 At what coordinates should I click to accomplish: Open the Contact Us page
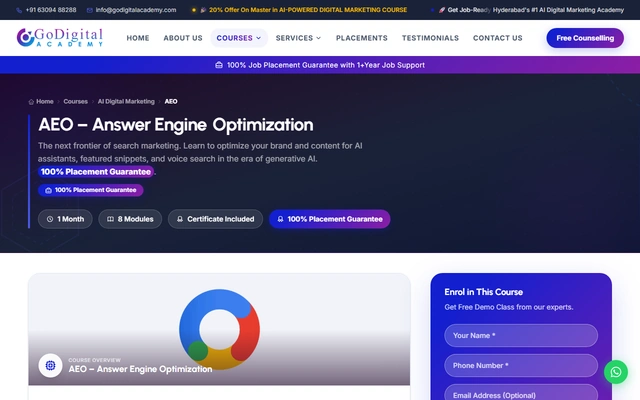(x=498, y=38)
